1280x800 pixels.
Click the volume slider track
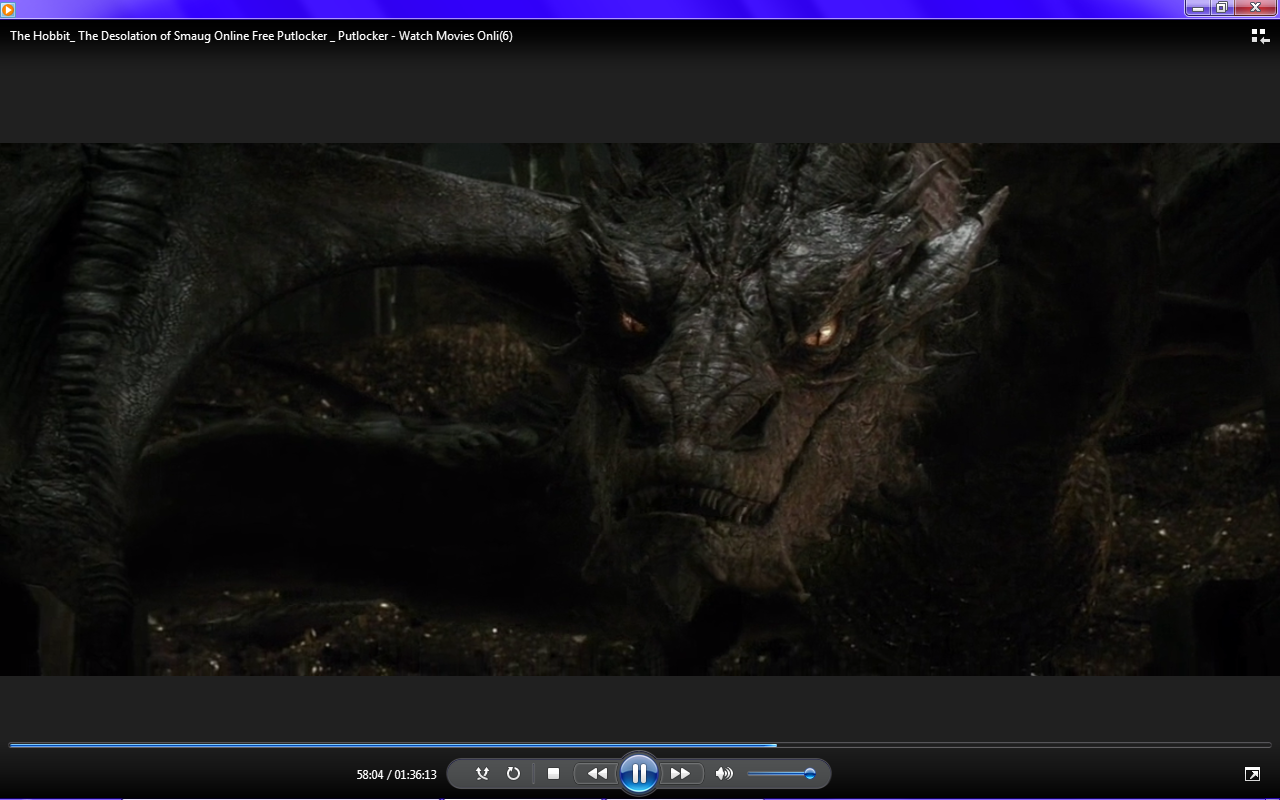[x=782, y=774]
